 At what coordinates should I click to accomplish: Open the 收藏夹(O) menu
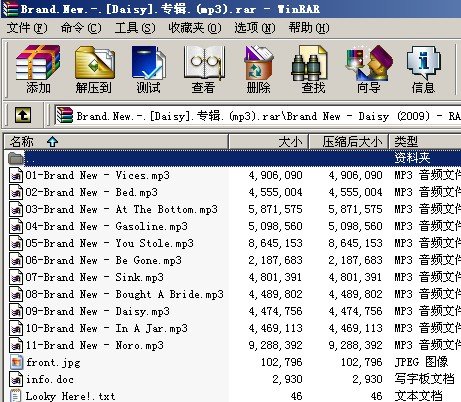[195, 28]
